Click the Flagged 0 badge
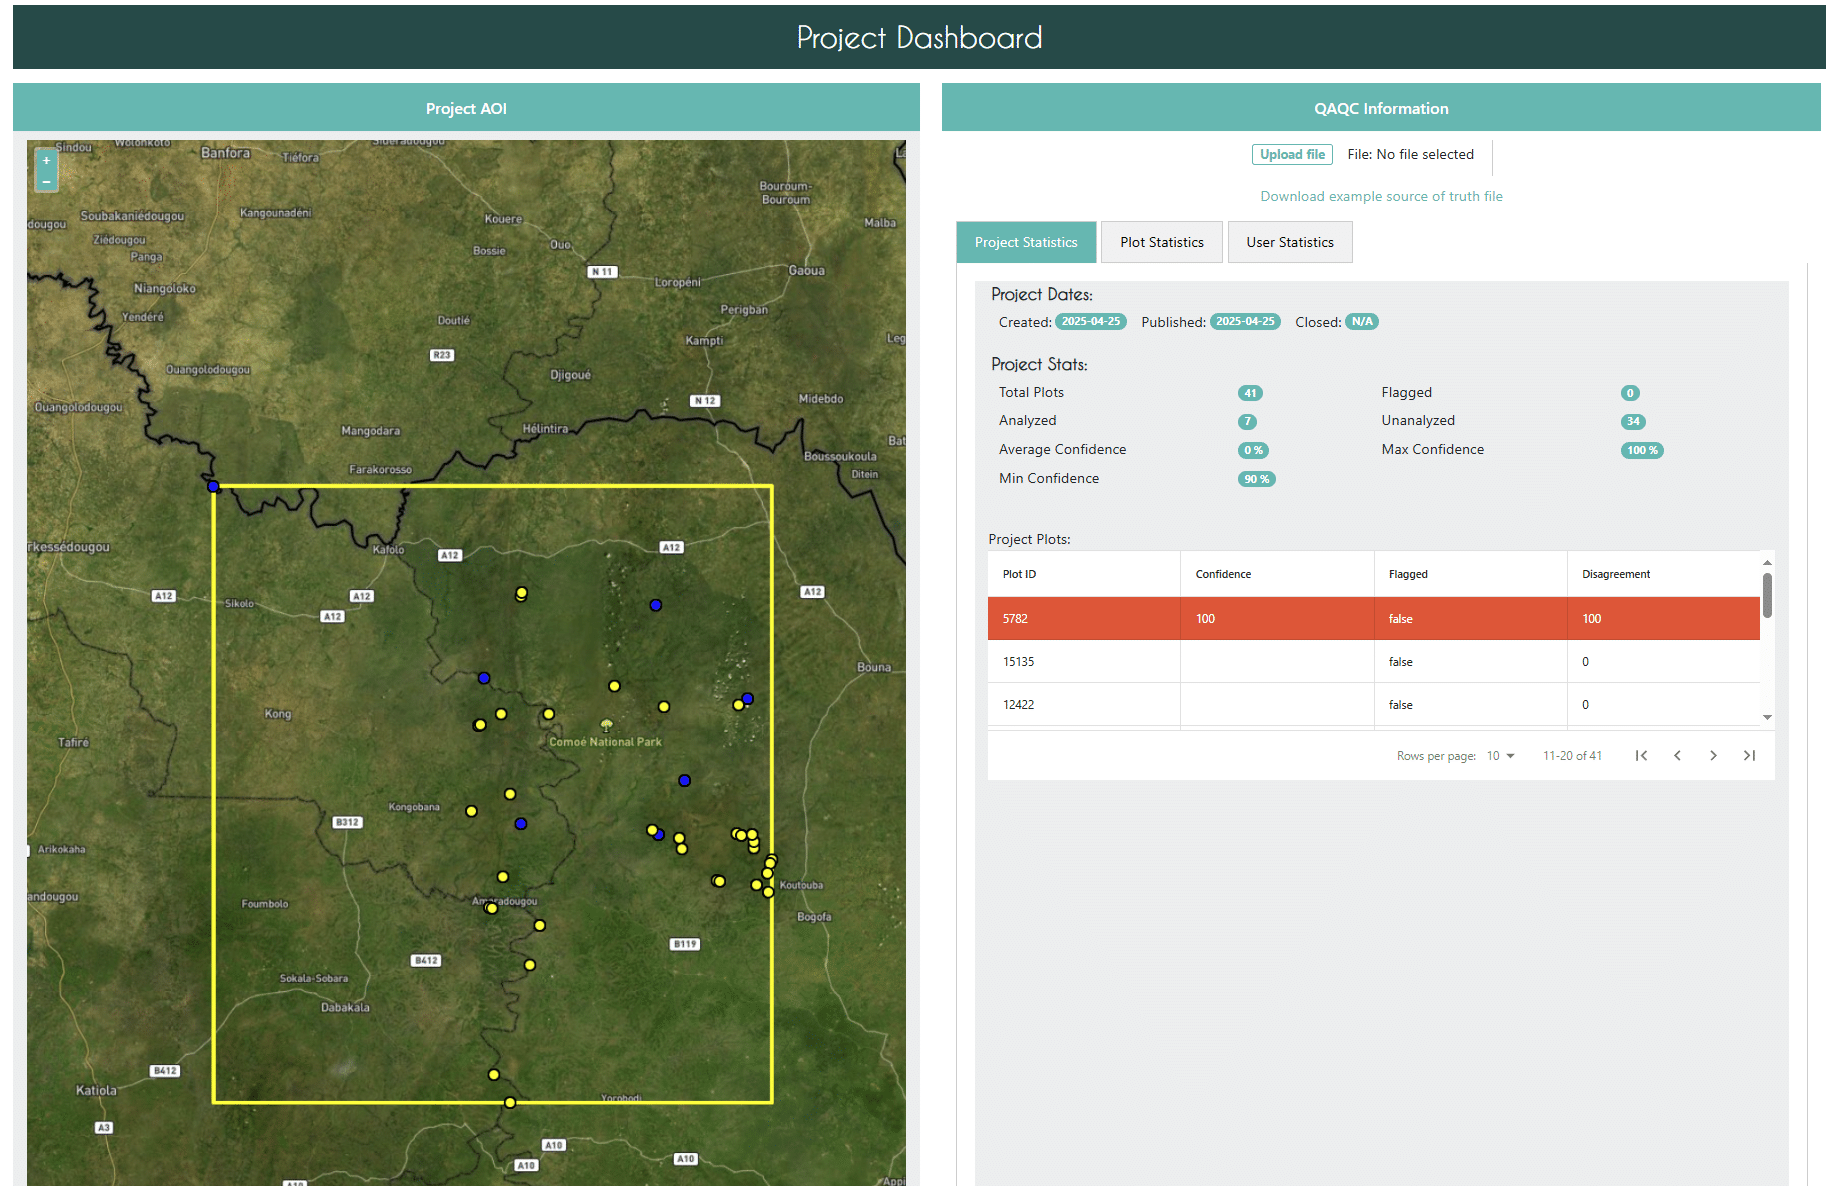The width and height of the screenshot is (1828, 1186). pyautogui.click(x=1630, y=393)
